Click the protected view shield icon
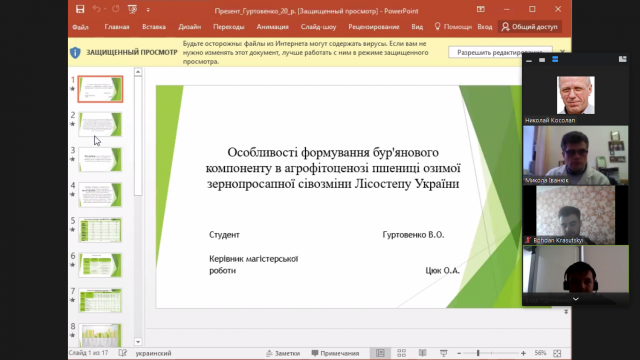The image size is (640, 360). pos(76,53)
